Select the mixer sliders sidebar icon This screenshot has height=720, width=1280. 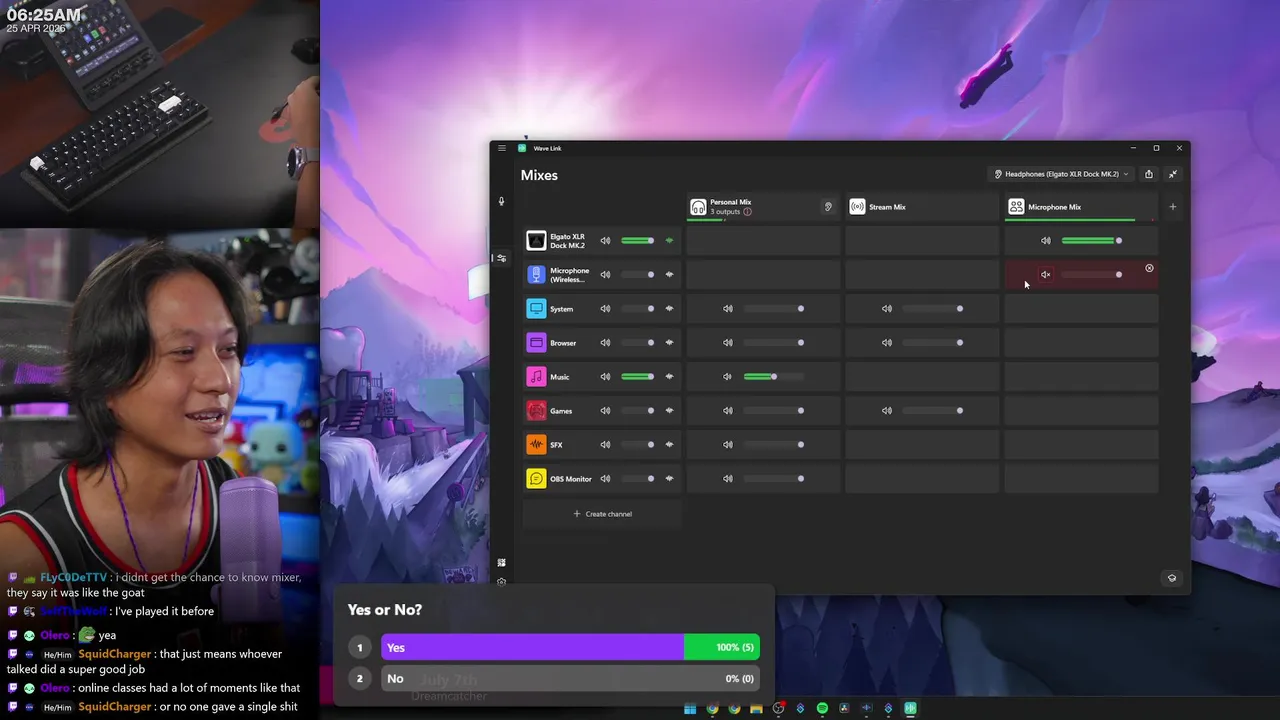502,258
